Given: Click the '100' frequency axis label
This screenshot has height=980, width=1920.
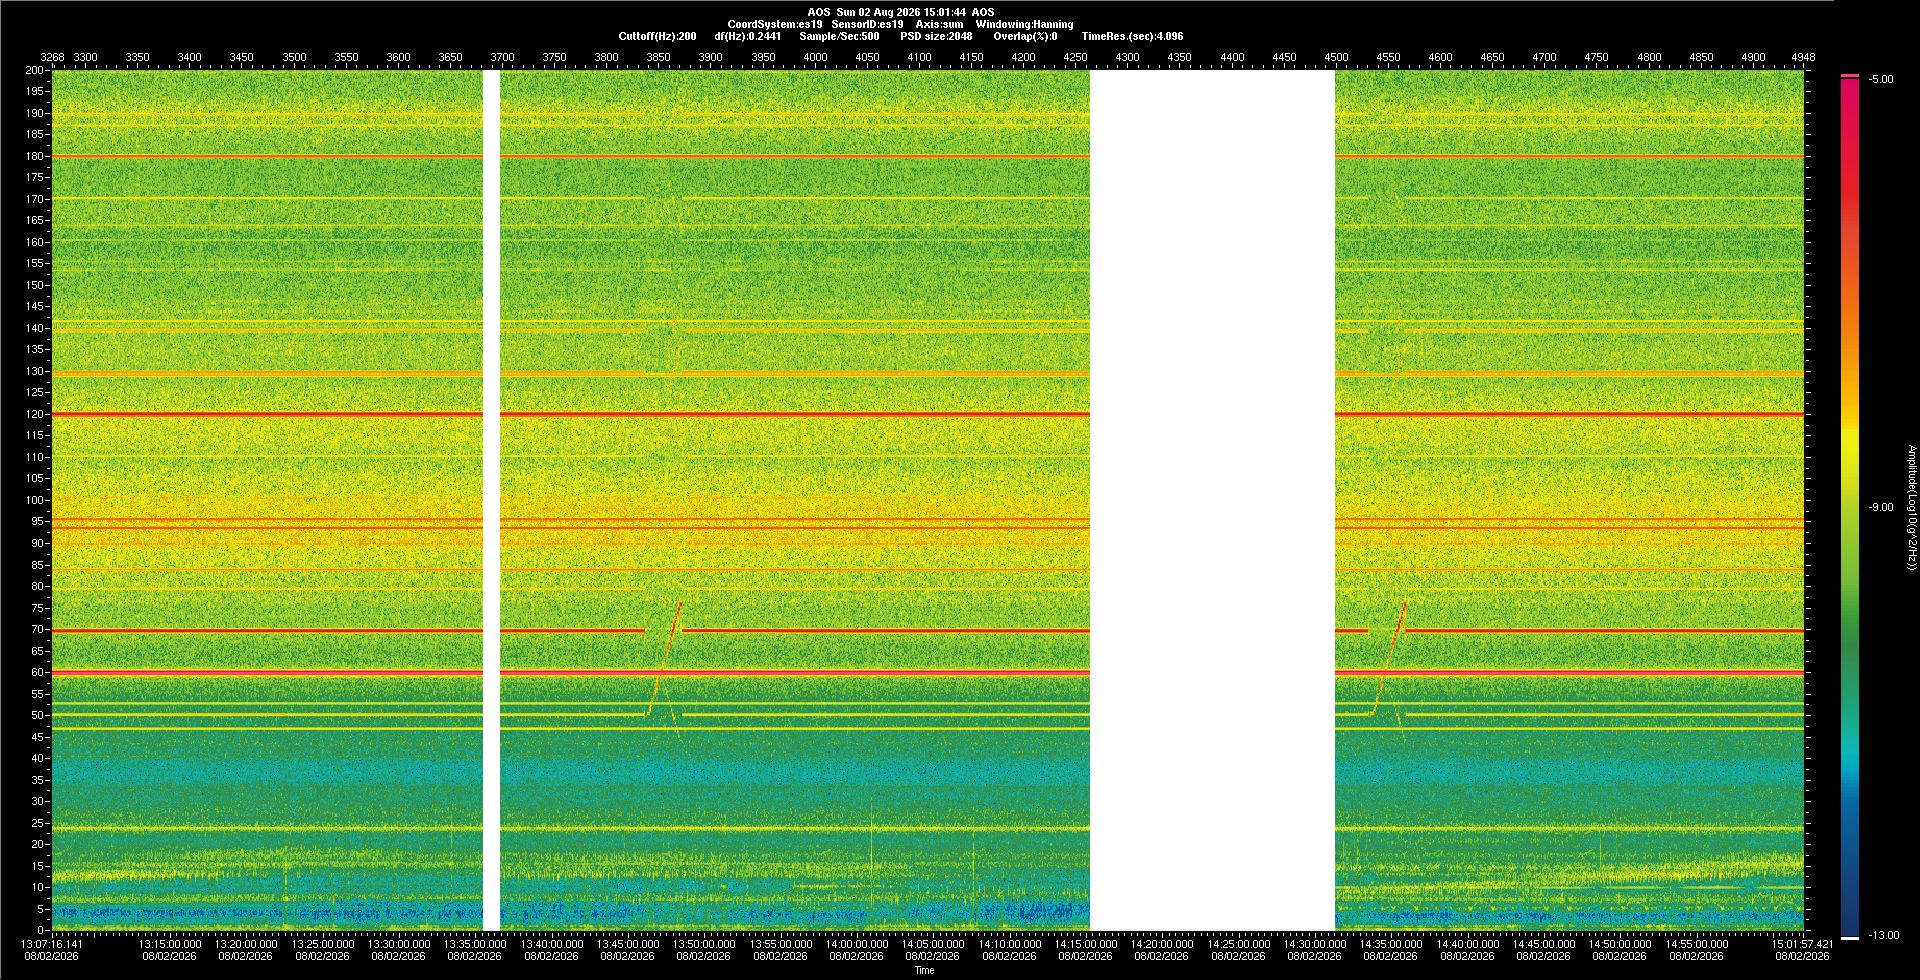Looking at the screenshot, I should (x=35, y=500).
